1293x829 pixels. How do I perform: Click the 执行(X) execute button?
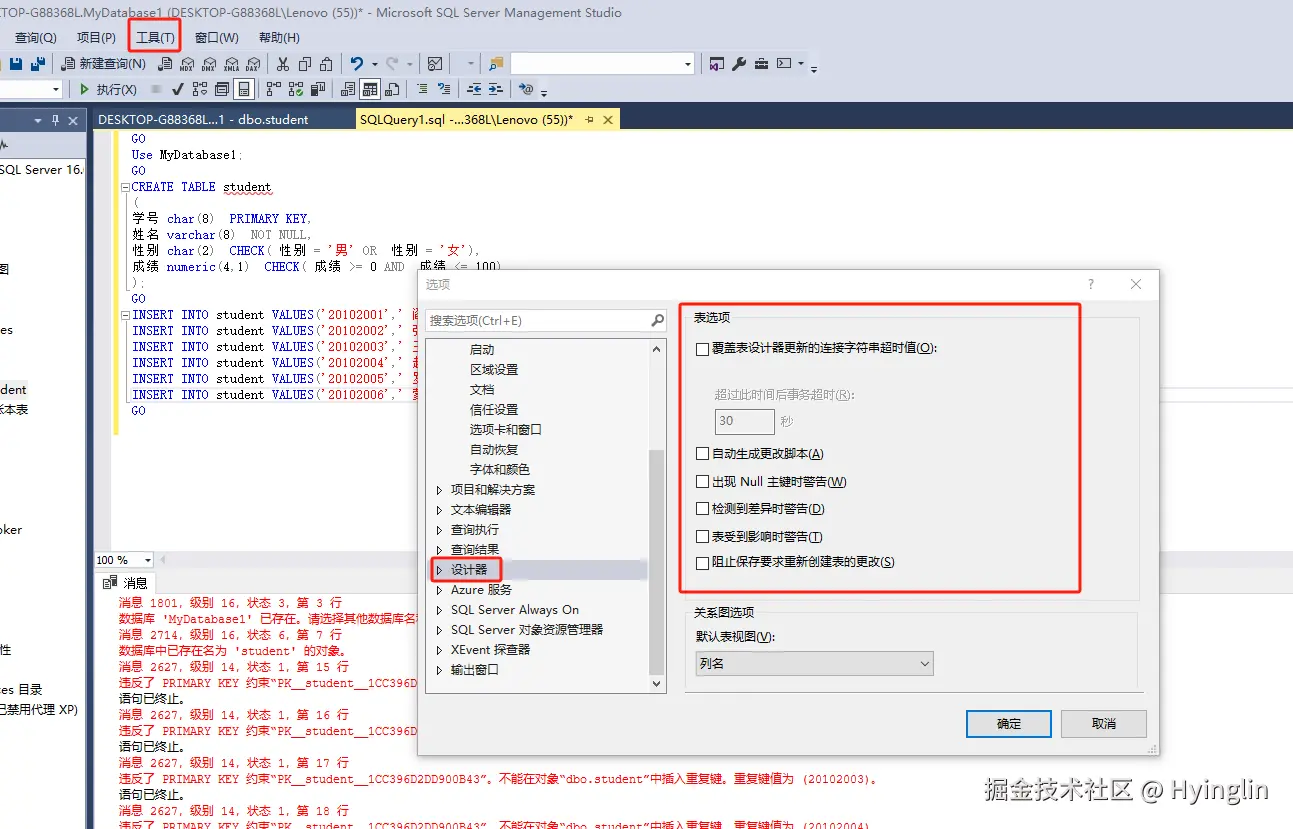click(x=108, y=89)
